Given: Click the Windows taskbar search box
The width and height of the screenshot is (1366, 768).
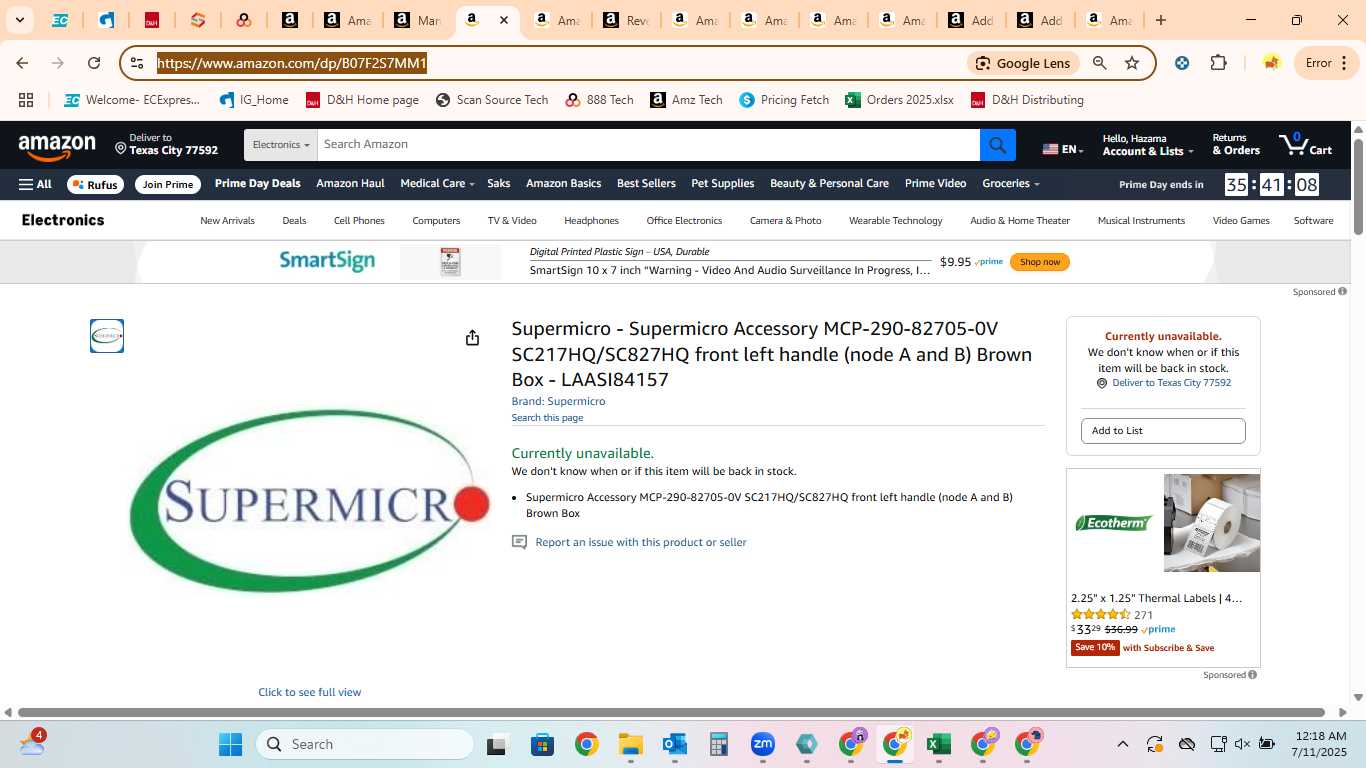Looking at the screenshot, I should (x=365, y=744).
